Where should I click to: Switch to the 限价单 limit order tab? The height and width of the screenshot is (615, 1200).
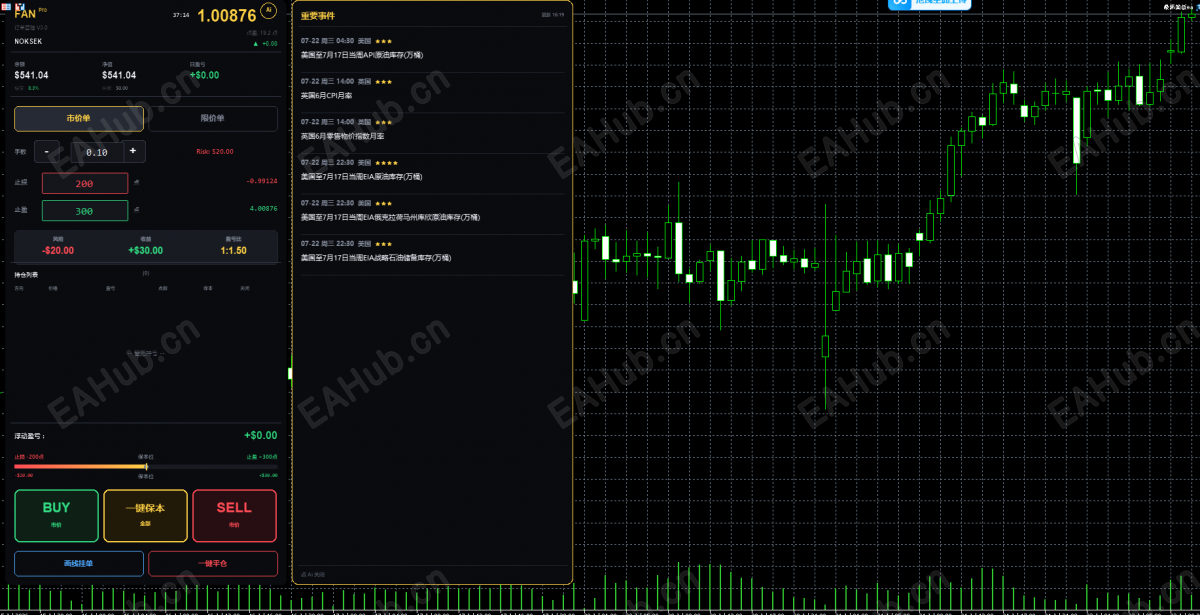pos(212,118)
